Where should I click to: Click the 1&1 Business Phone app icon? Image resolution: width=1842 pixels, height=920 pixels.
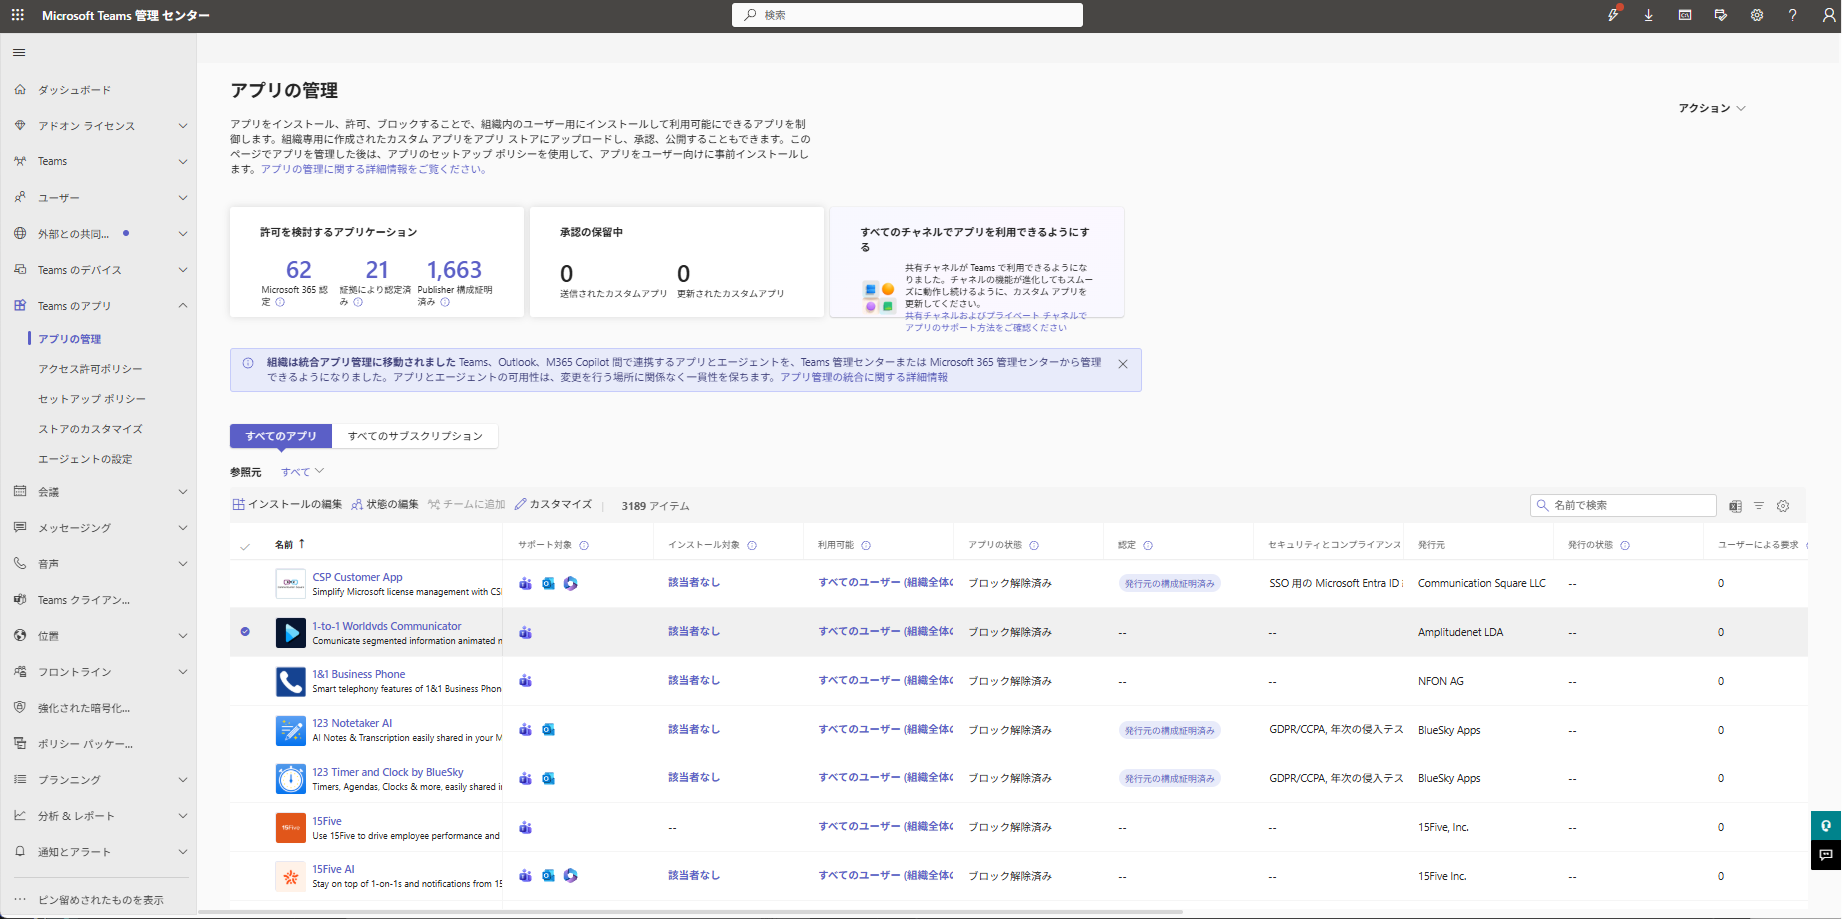click(290, 681)
